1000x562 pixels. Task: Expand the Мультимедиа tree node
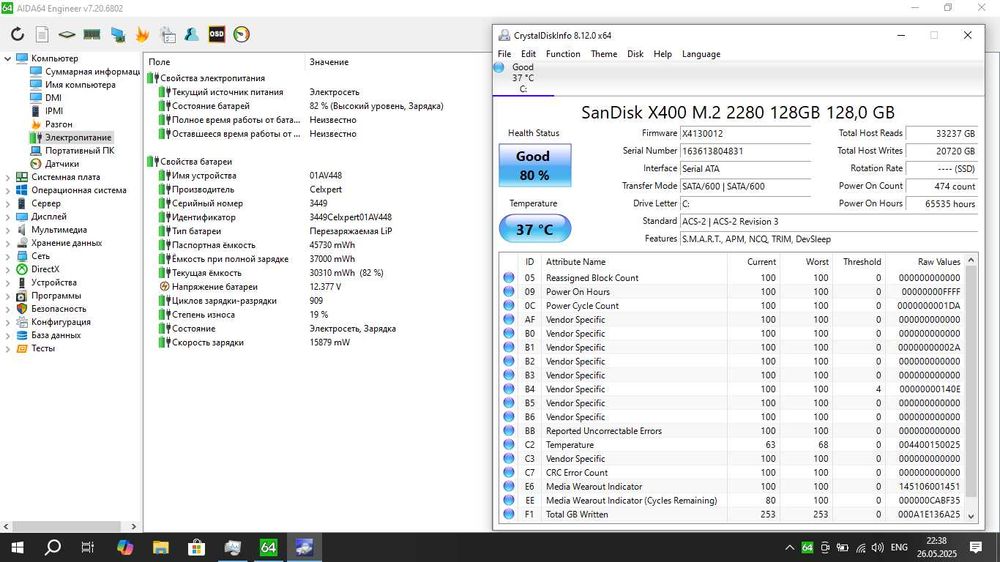point(8,230)
